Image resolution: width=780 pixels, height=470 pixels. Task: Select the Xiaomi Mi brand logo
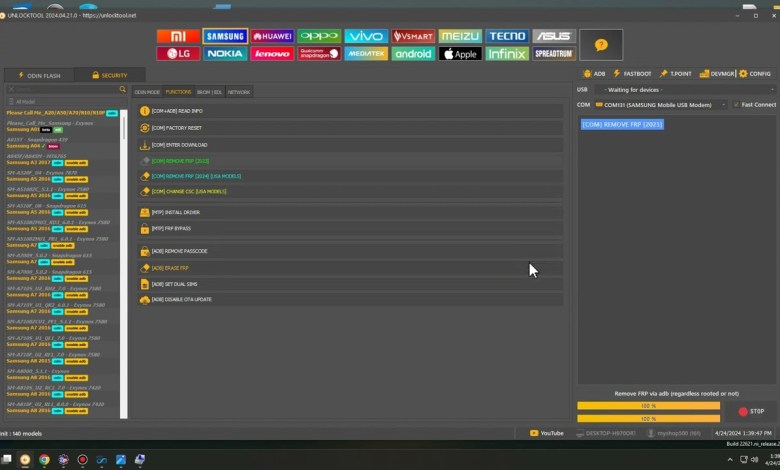pos(178,36)
